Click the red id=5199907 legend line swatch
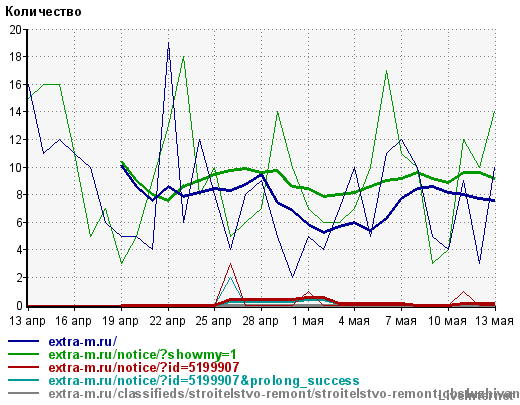 (x=23, y=367)
